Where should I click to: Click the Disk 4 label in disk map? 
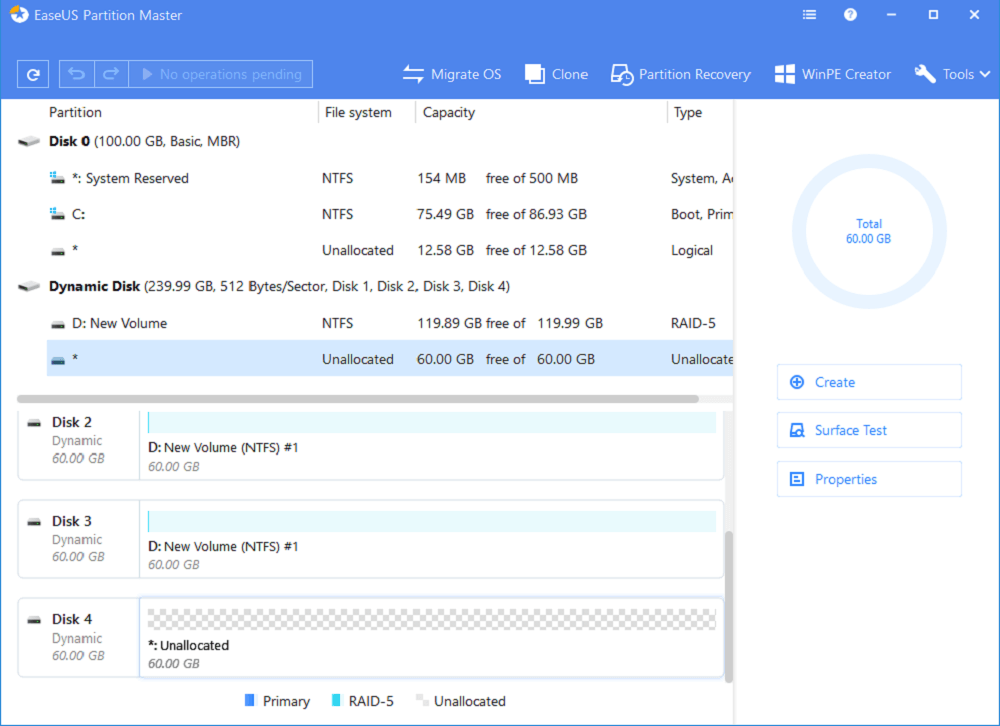72,619
